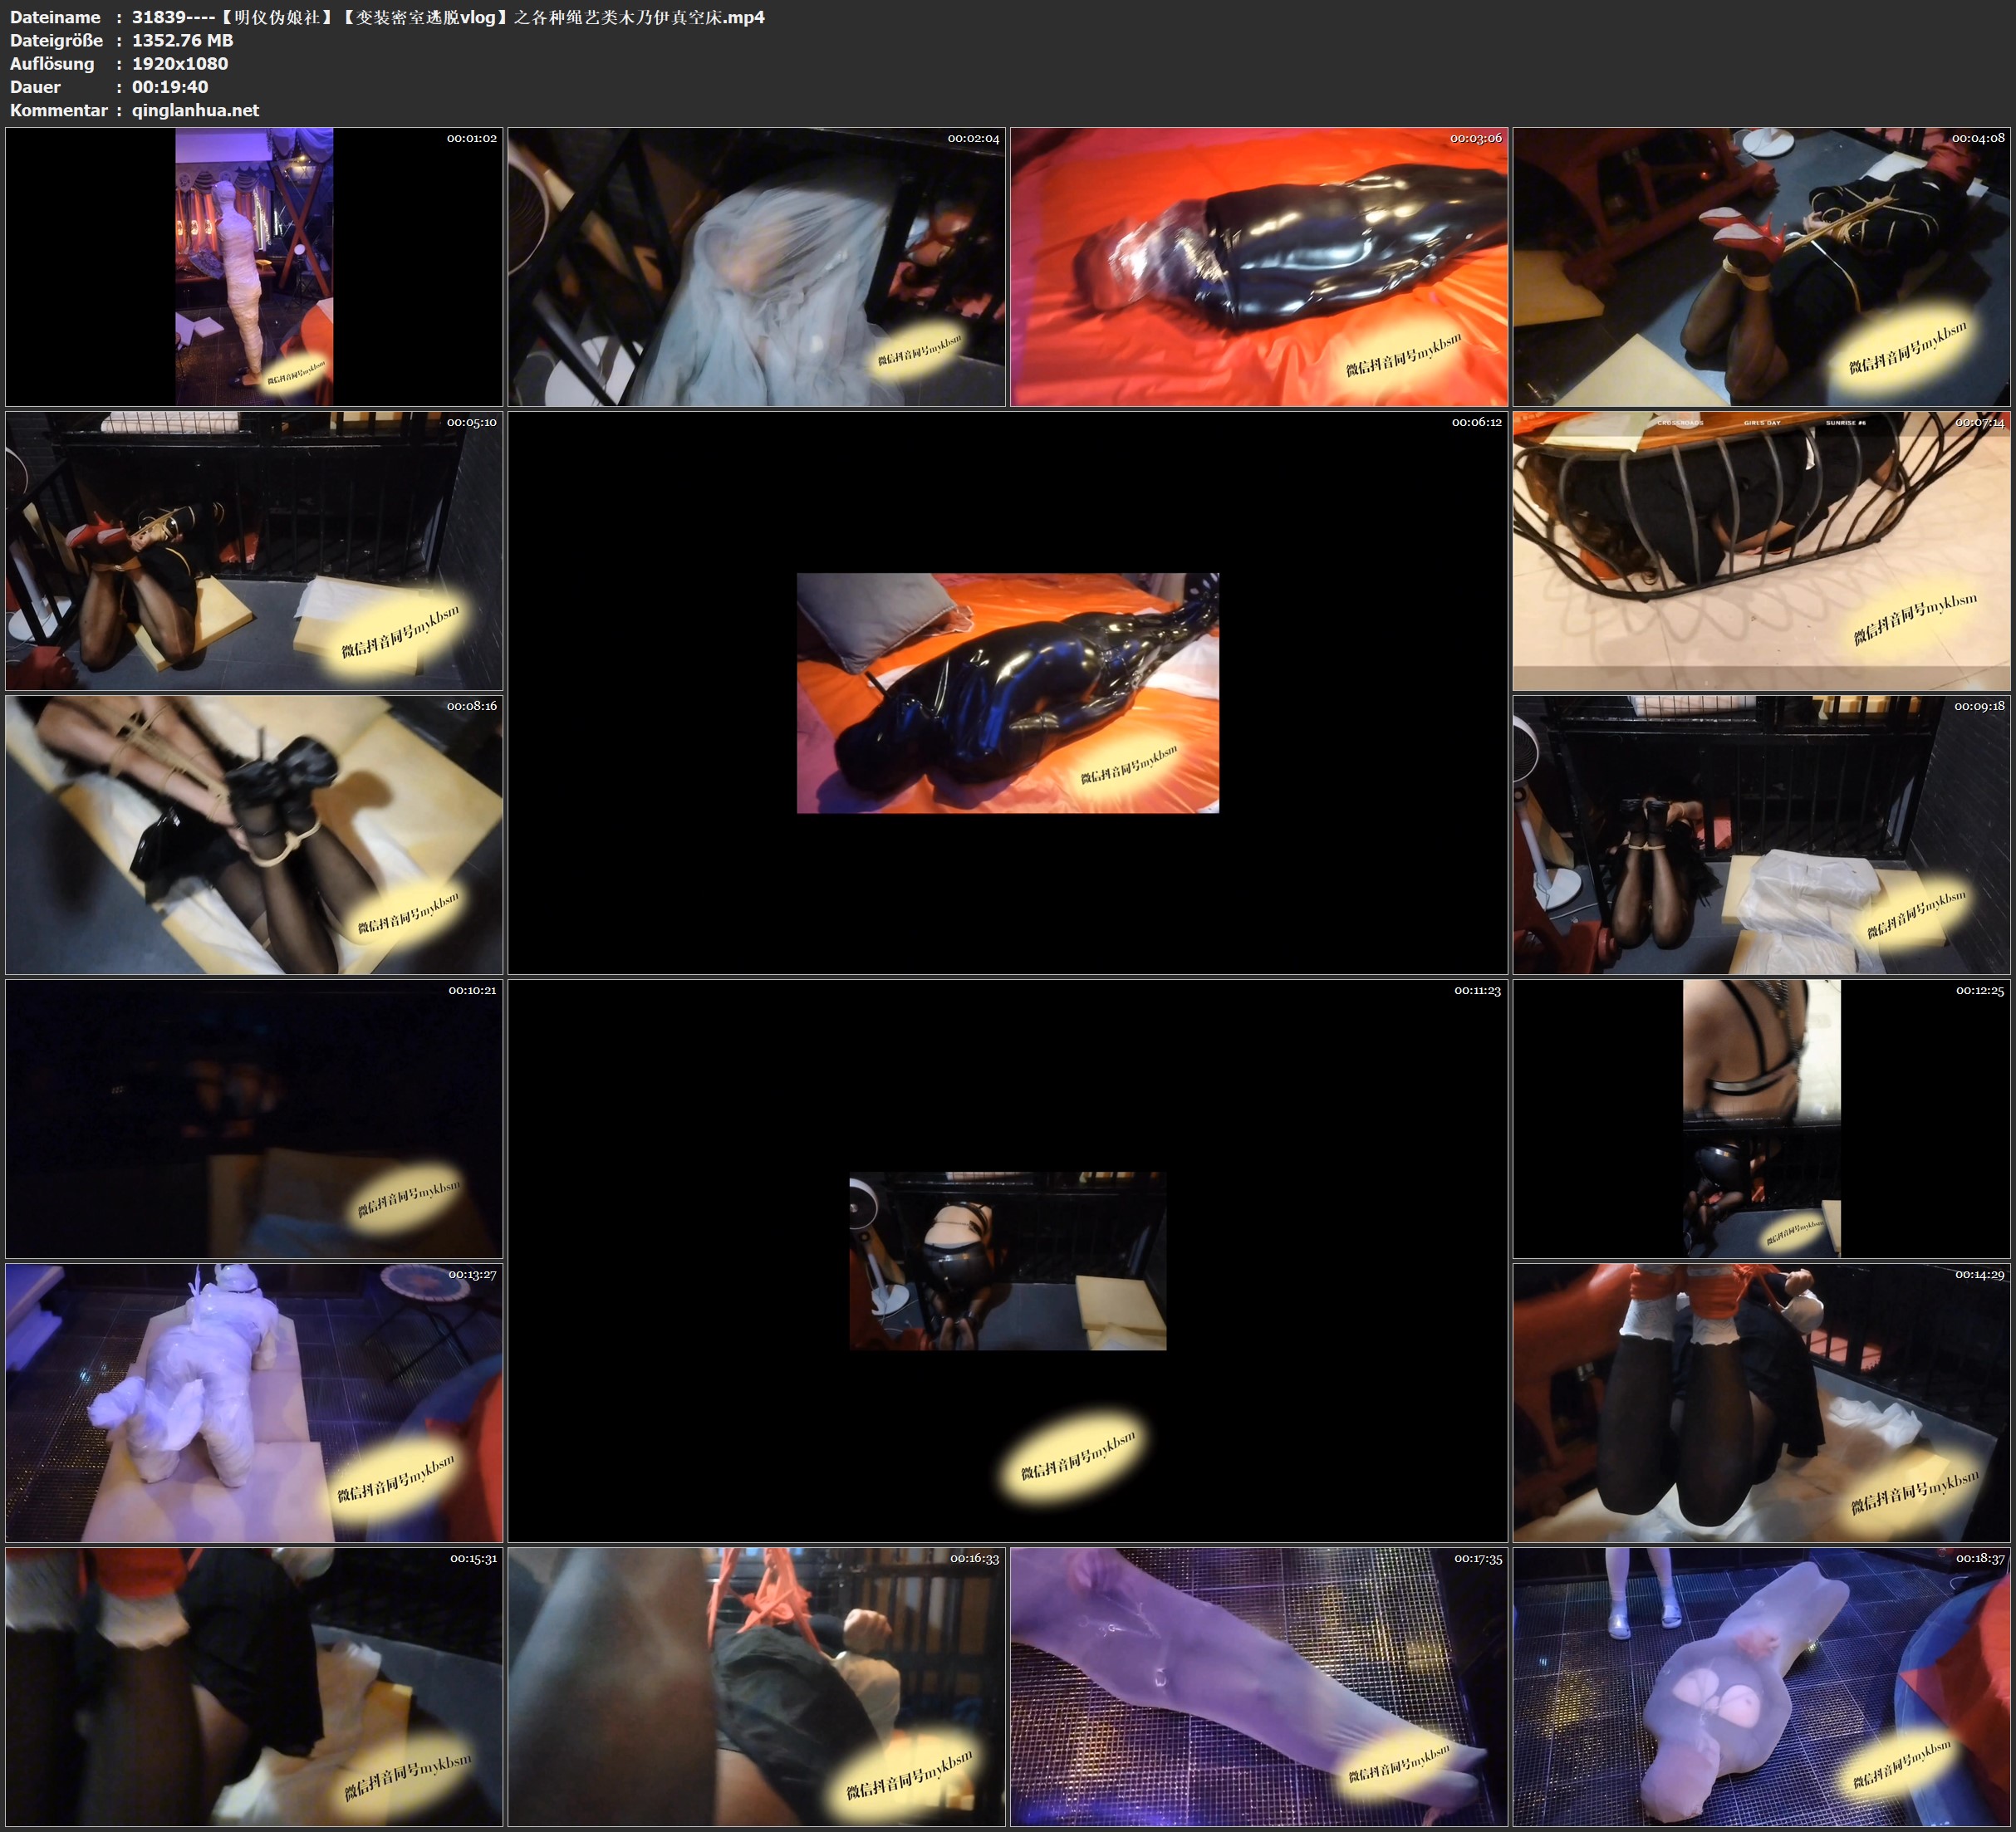2016x1832 pixels.
Task: Click the frame timestamped 00:08:16
Action: click(254, 835)
